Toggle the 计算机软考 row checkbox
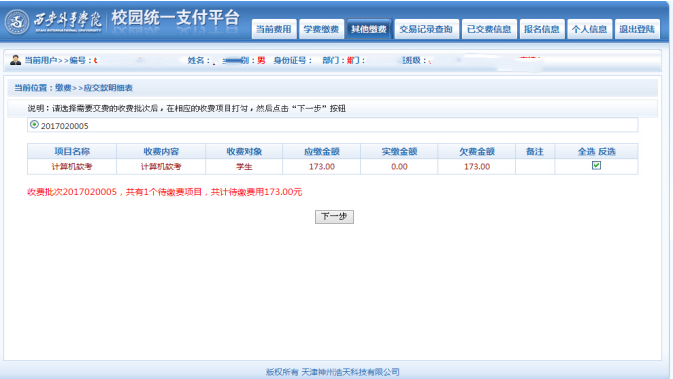 [596, 165]
